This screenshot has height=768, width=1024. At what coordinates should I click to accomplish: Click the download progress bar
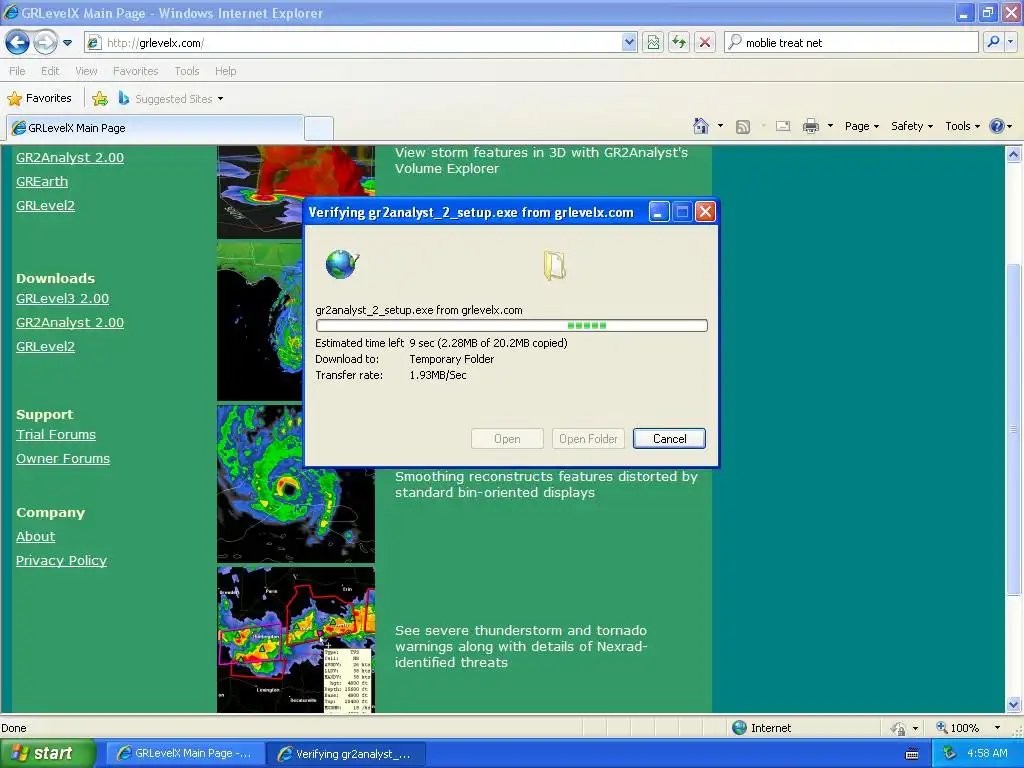[511, 325]
